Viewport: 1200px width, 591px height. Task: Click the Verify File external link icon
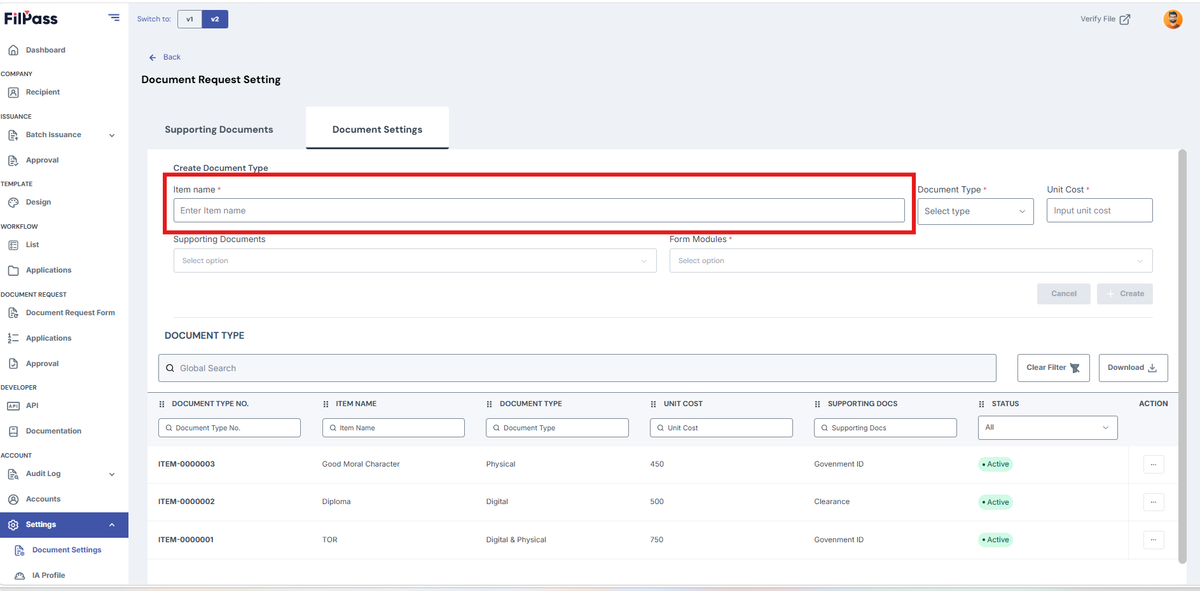[x=1125, y=19]
